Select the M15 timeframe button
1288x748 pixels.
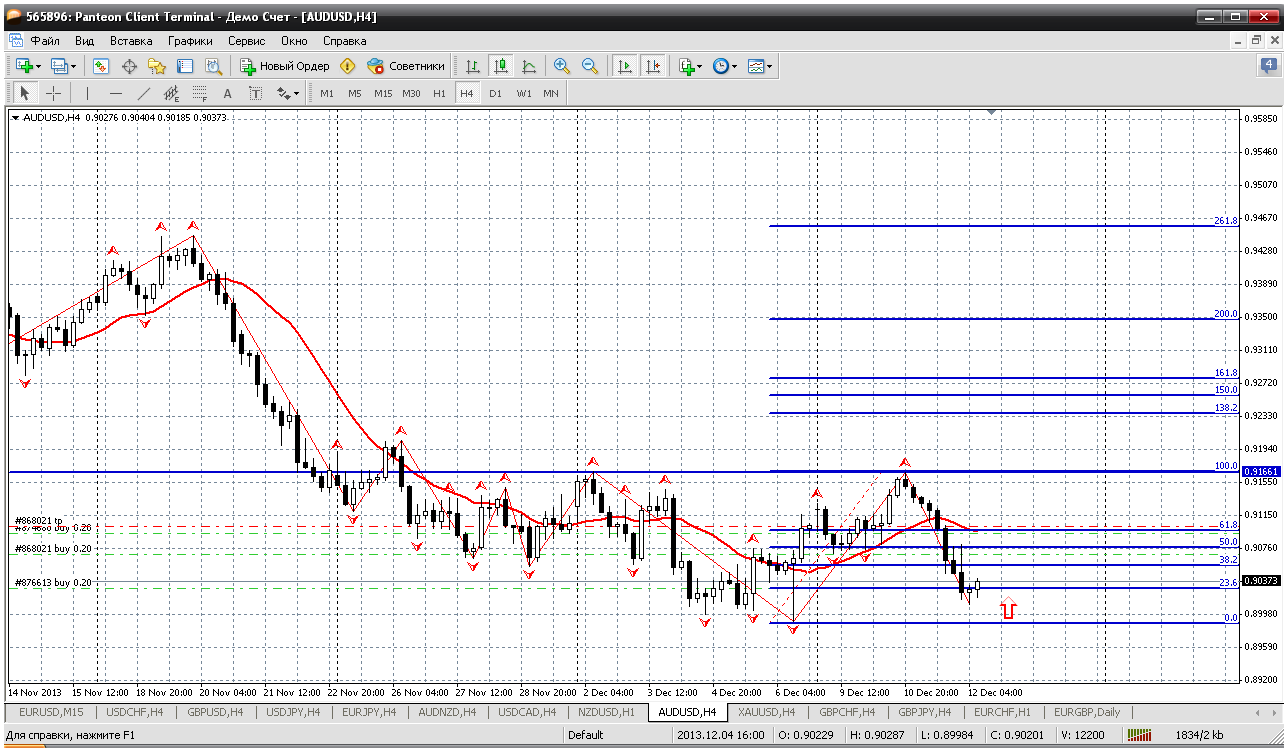click(x=383, y=93)
